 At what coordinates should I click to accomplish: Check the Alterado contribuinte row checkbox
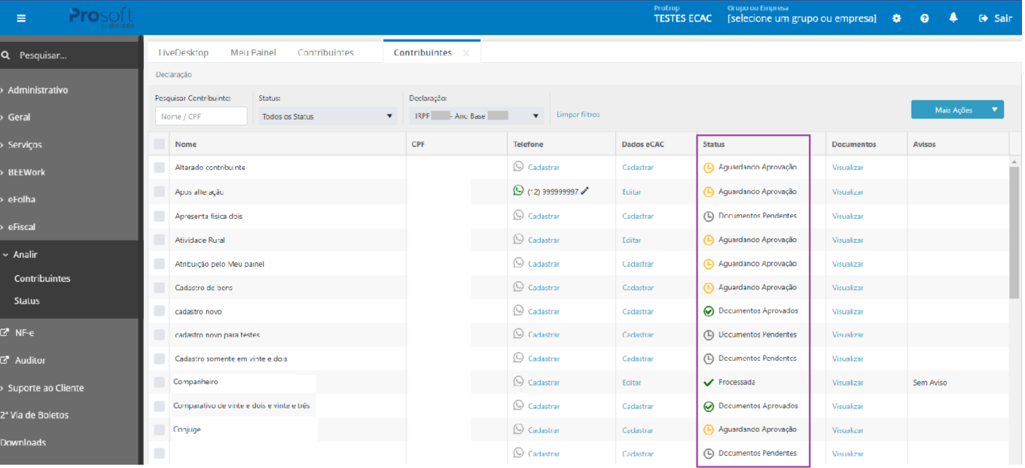point(160,167)
